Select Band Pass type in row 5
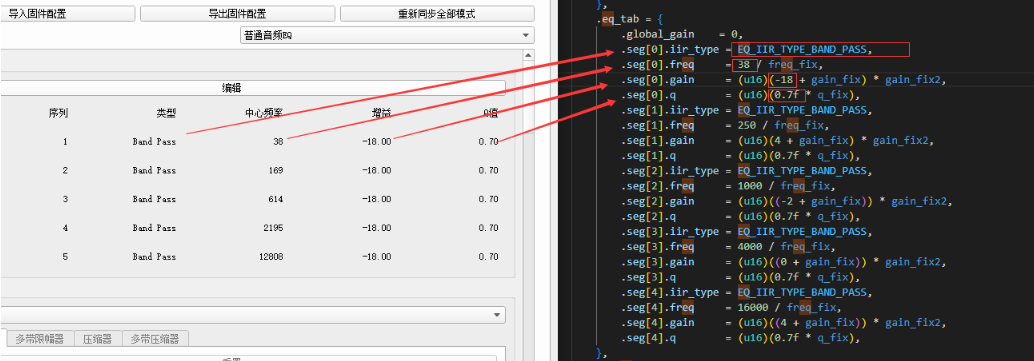Viewport: 1034px width, 361px height. click(154, 256)
